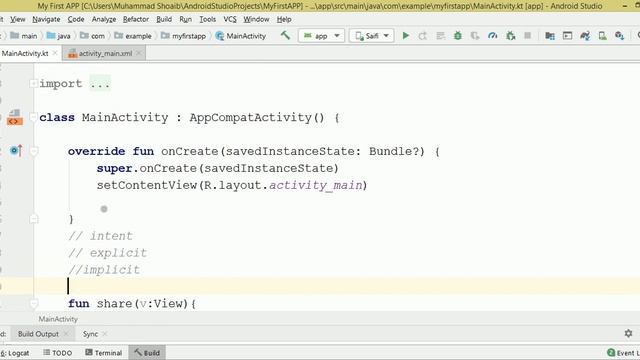Collapse the onCreate function fold marker
This screenshot has width=640, height=360.
pyautogui.click(x=34, y=151)
